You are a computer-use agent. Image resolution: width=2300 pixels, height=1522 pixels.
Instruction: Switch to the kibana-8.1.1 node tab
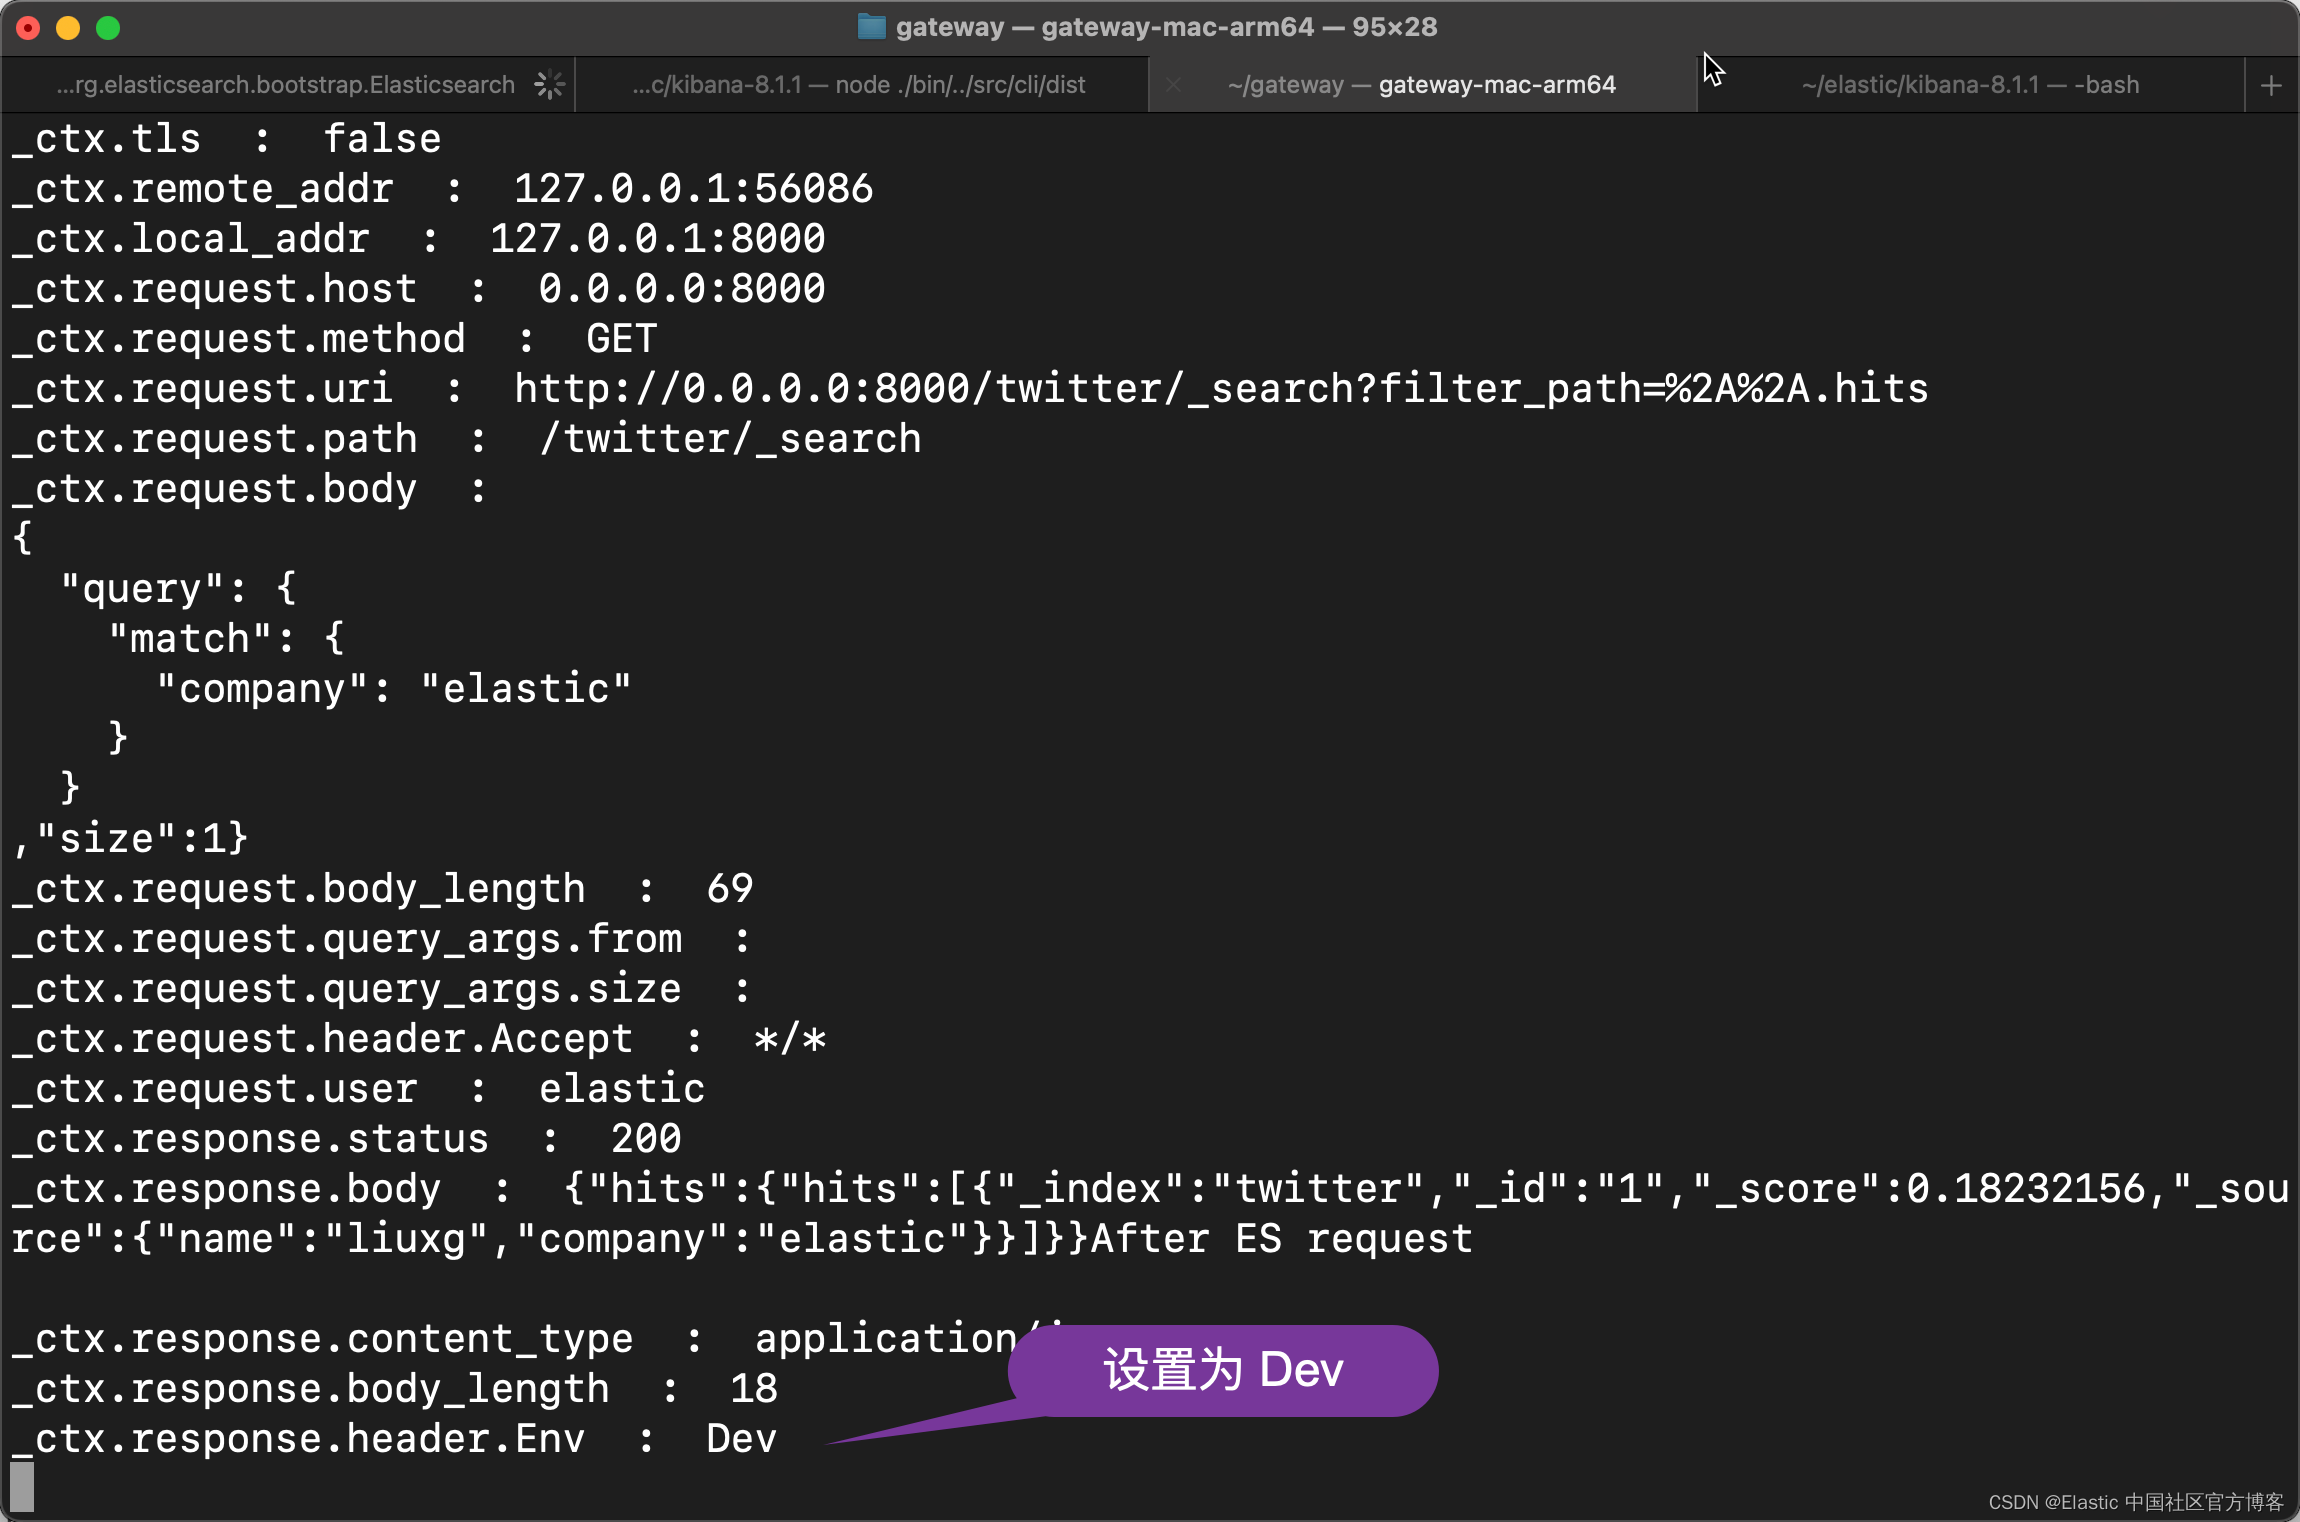point(858,85)
